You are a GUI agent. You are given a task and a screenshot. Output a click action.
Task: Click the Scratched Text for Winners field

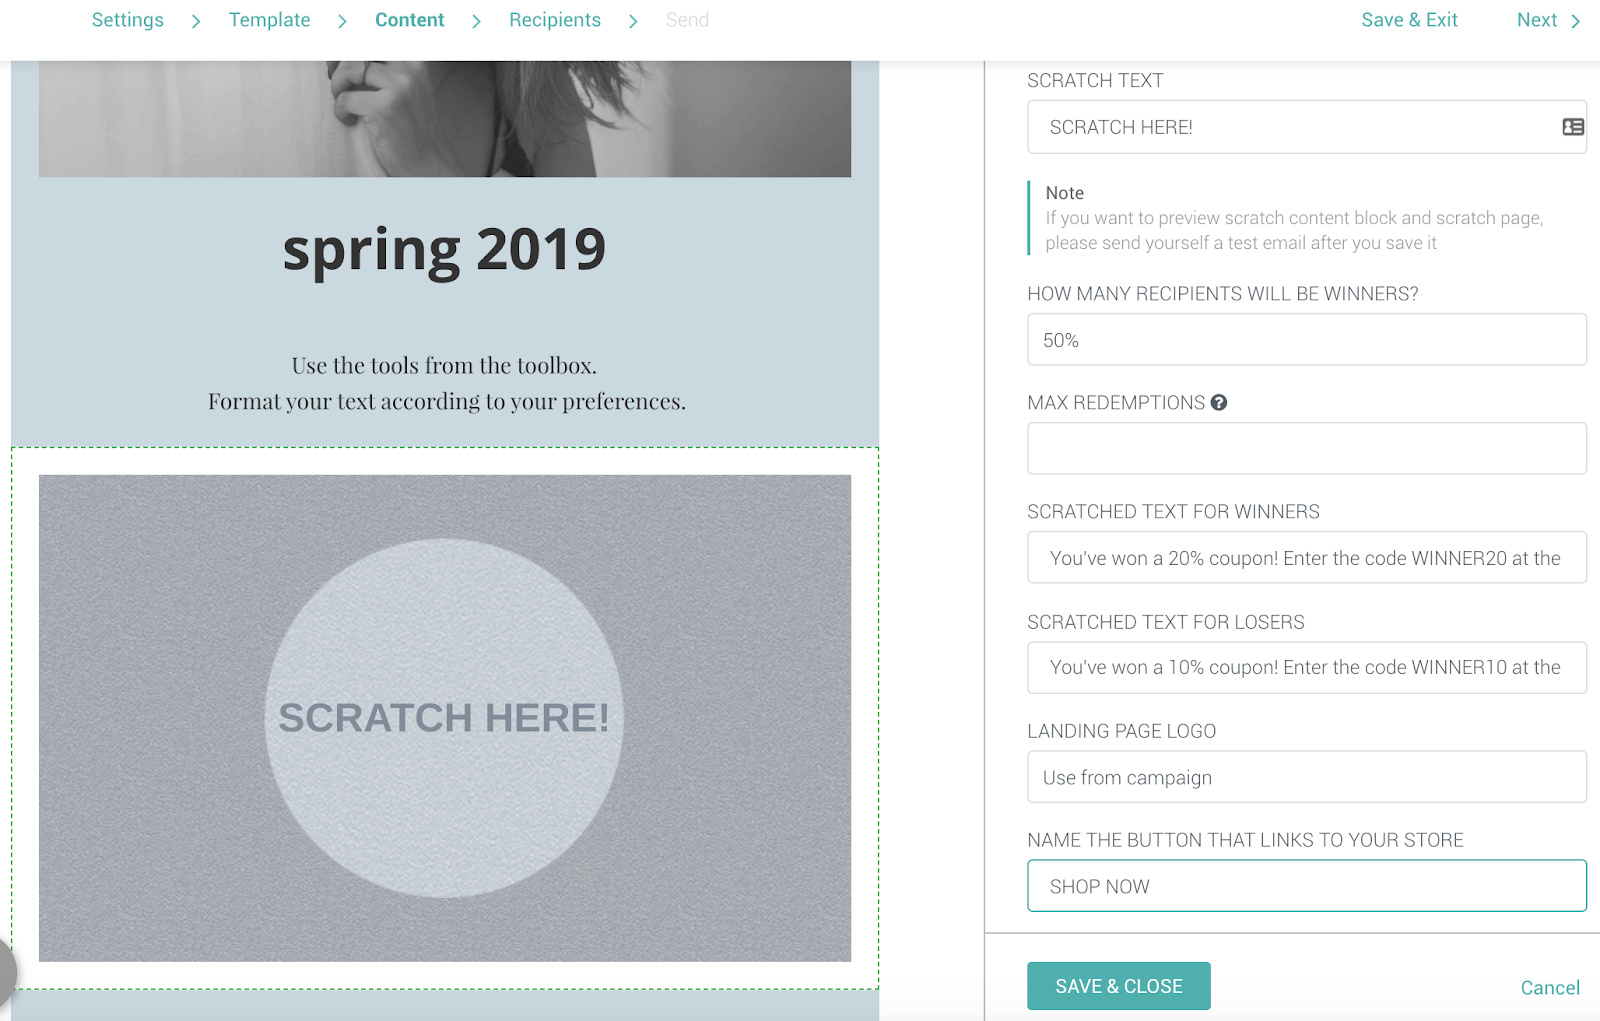[1307, 558]
